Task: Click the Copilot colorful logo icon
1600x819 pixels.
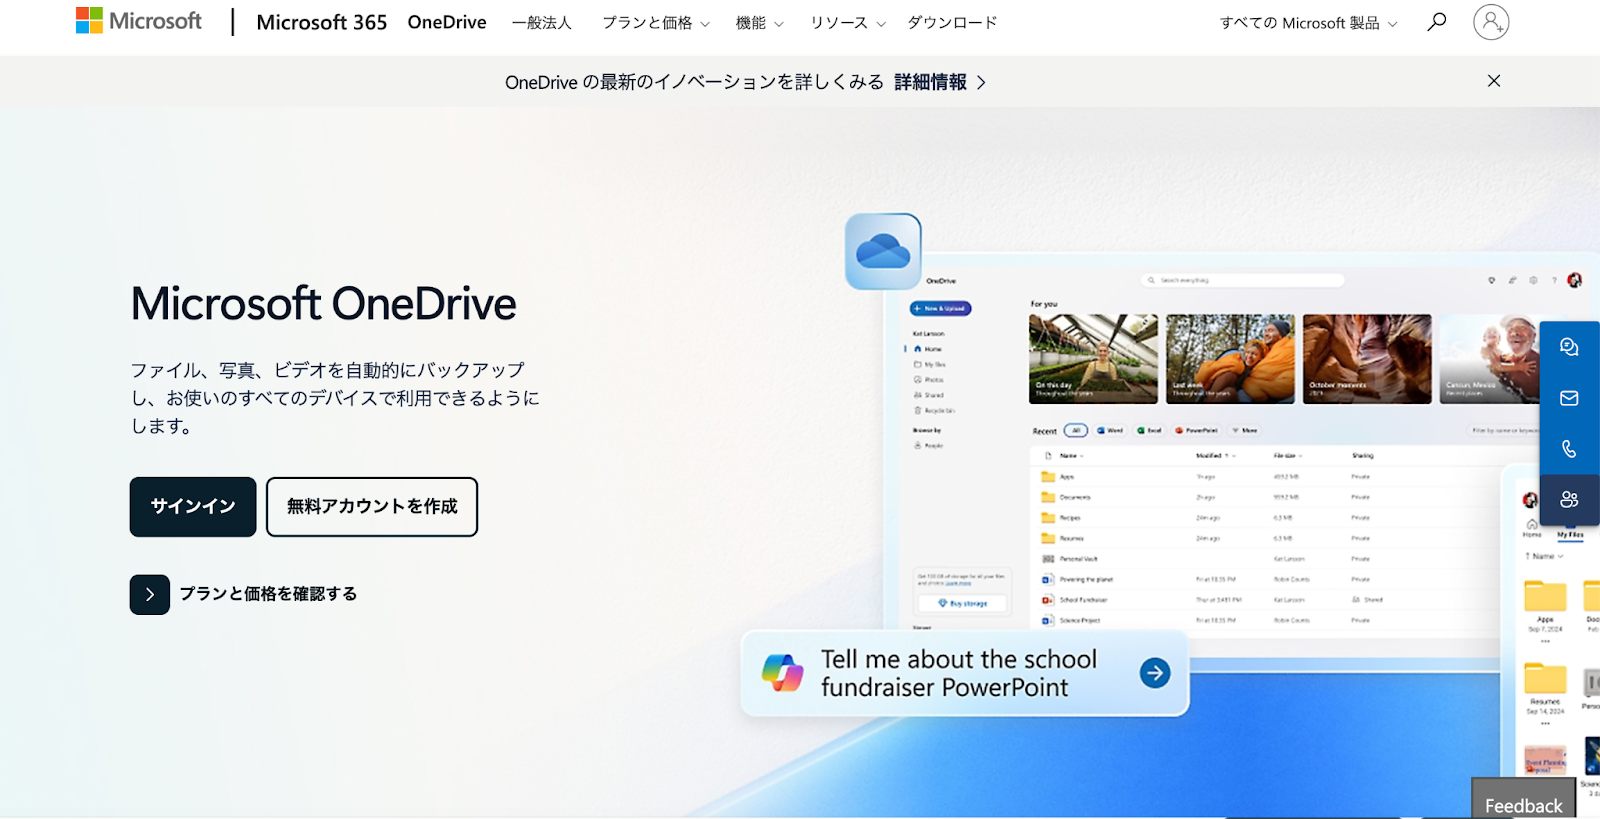Action: 782,673
